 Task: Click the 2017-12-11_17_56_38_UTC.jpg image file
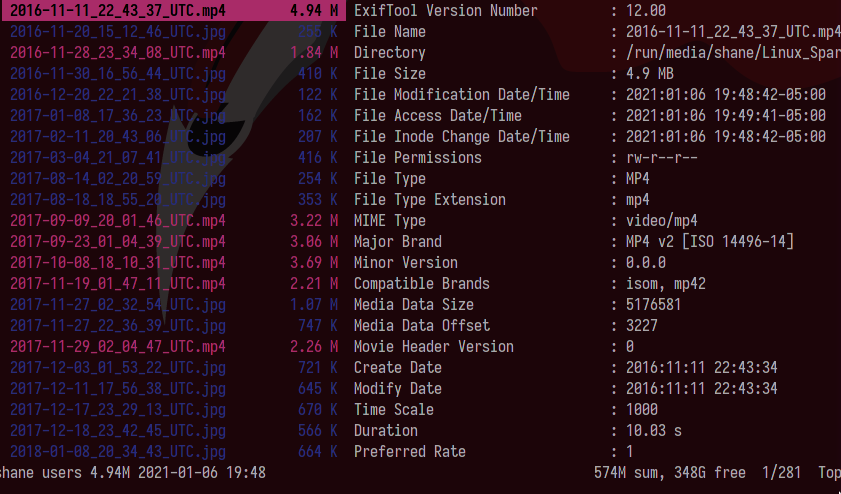coord(118,389)
